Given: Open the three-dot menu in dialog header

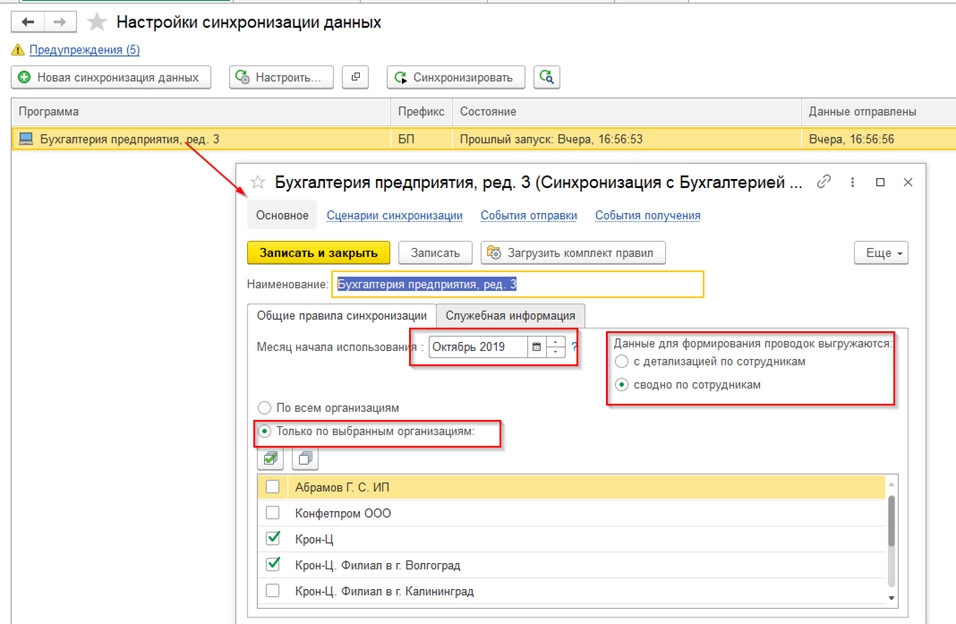Looking at the screenshot, I should pos(852,182).
